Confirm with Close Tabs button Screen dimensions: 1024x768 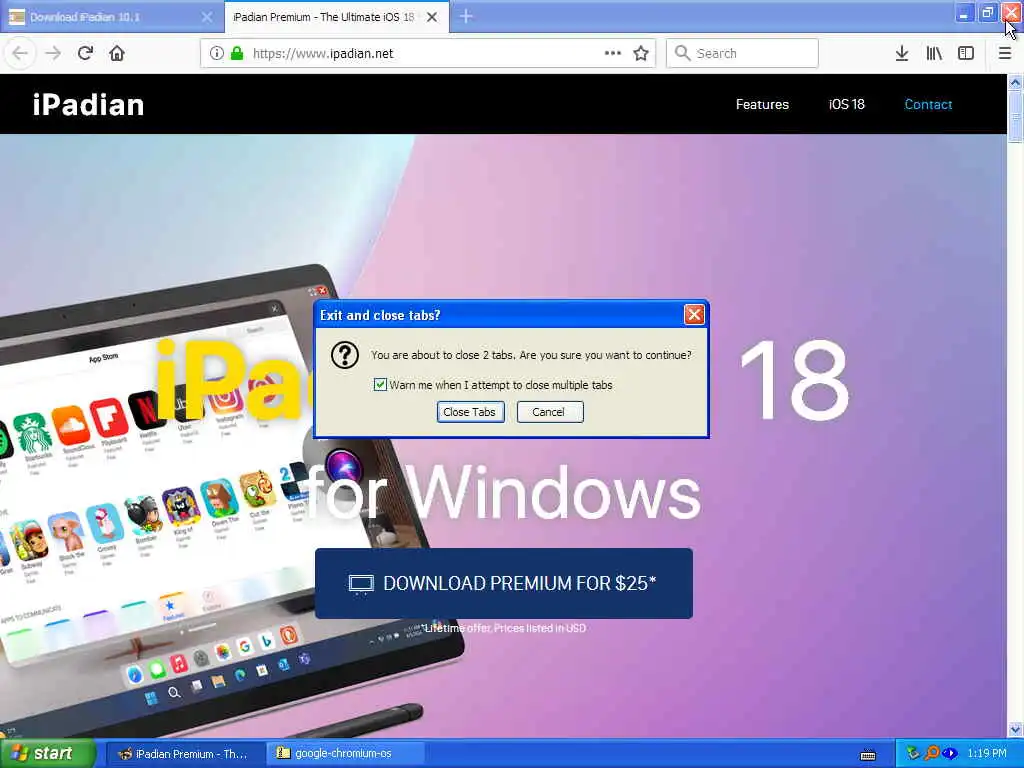[470, 412]
